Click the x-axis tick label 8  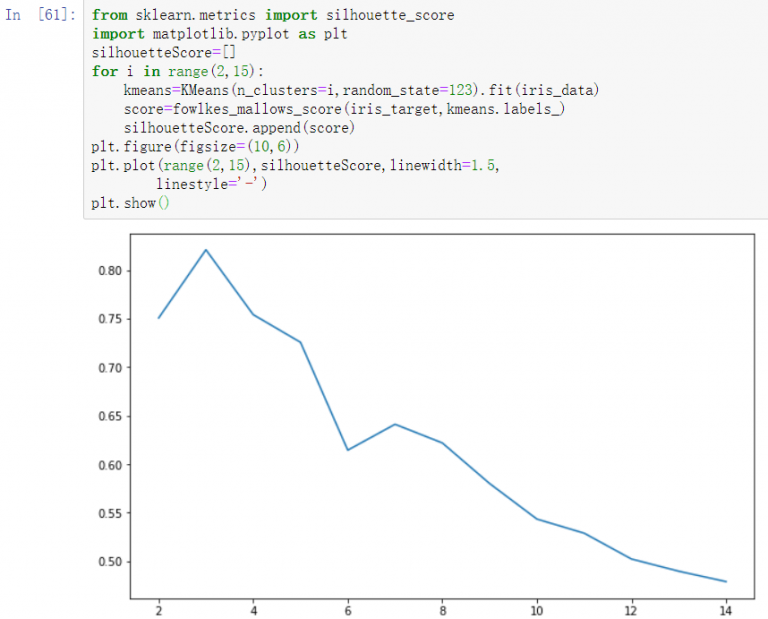pyautogui.click(x=442, y=608)
